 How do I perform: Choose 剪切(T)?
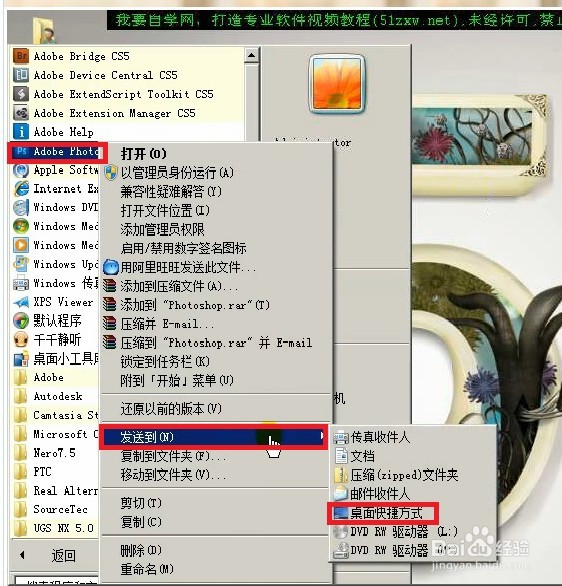click(x=141, y=503)
